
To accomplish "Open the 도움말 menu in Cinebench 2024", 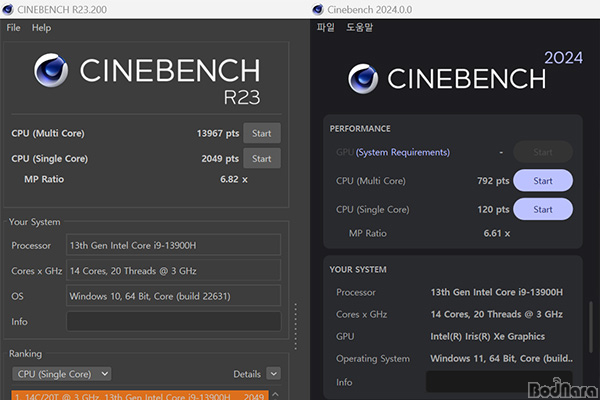I will 359,28.
